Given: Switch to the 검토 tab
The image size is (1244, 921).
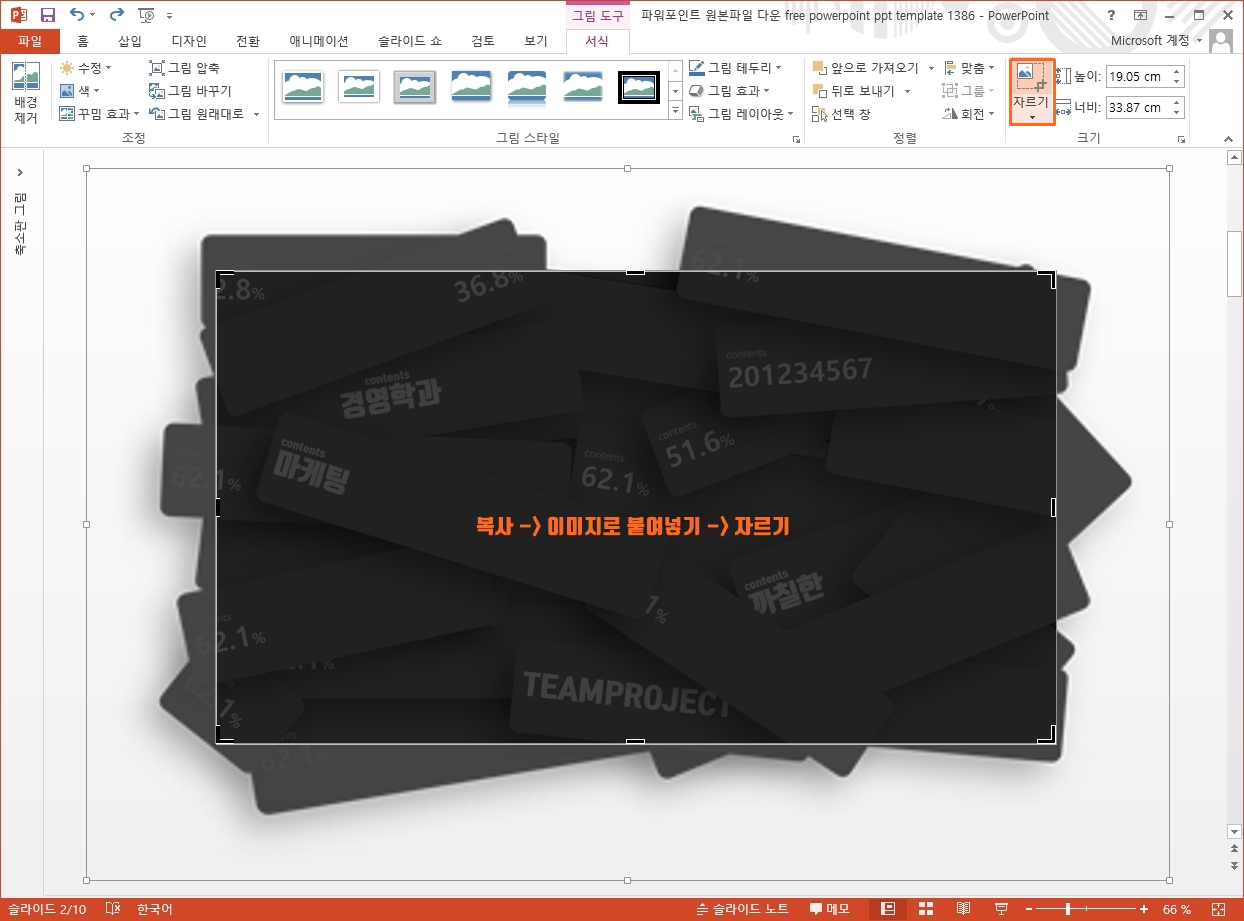Looking at the screenshot, I should point(483,41).
